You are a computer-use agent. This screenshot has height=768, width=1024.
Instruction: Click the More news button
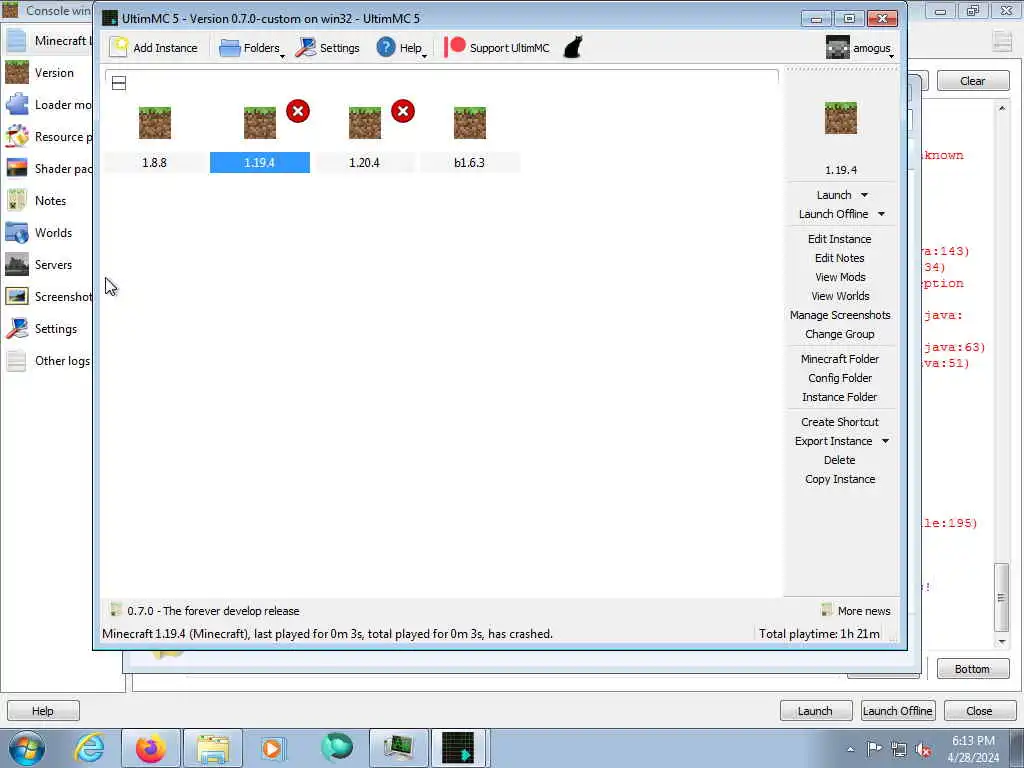[x=856, y=611]
